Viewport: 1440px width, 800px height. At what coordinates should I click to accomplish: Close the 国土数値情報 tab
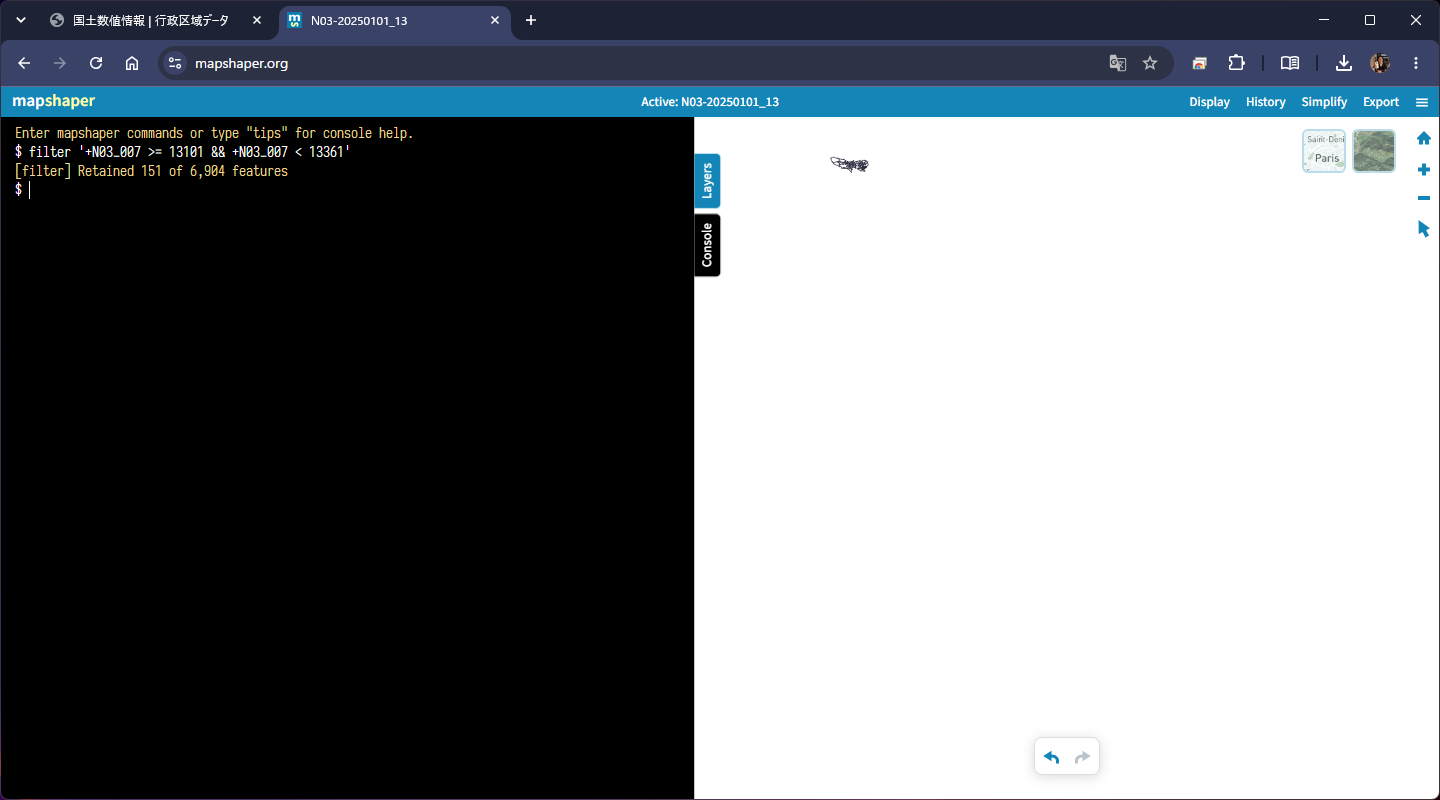click(x=257, y=20)
